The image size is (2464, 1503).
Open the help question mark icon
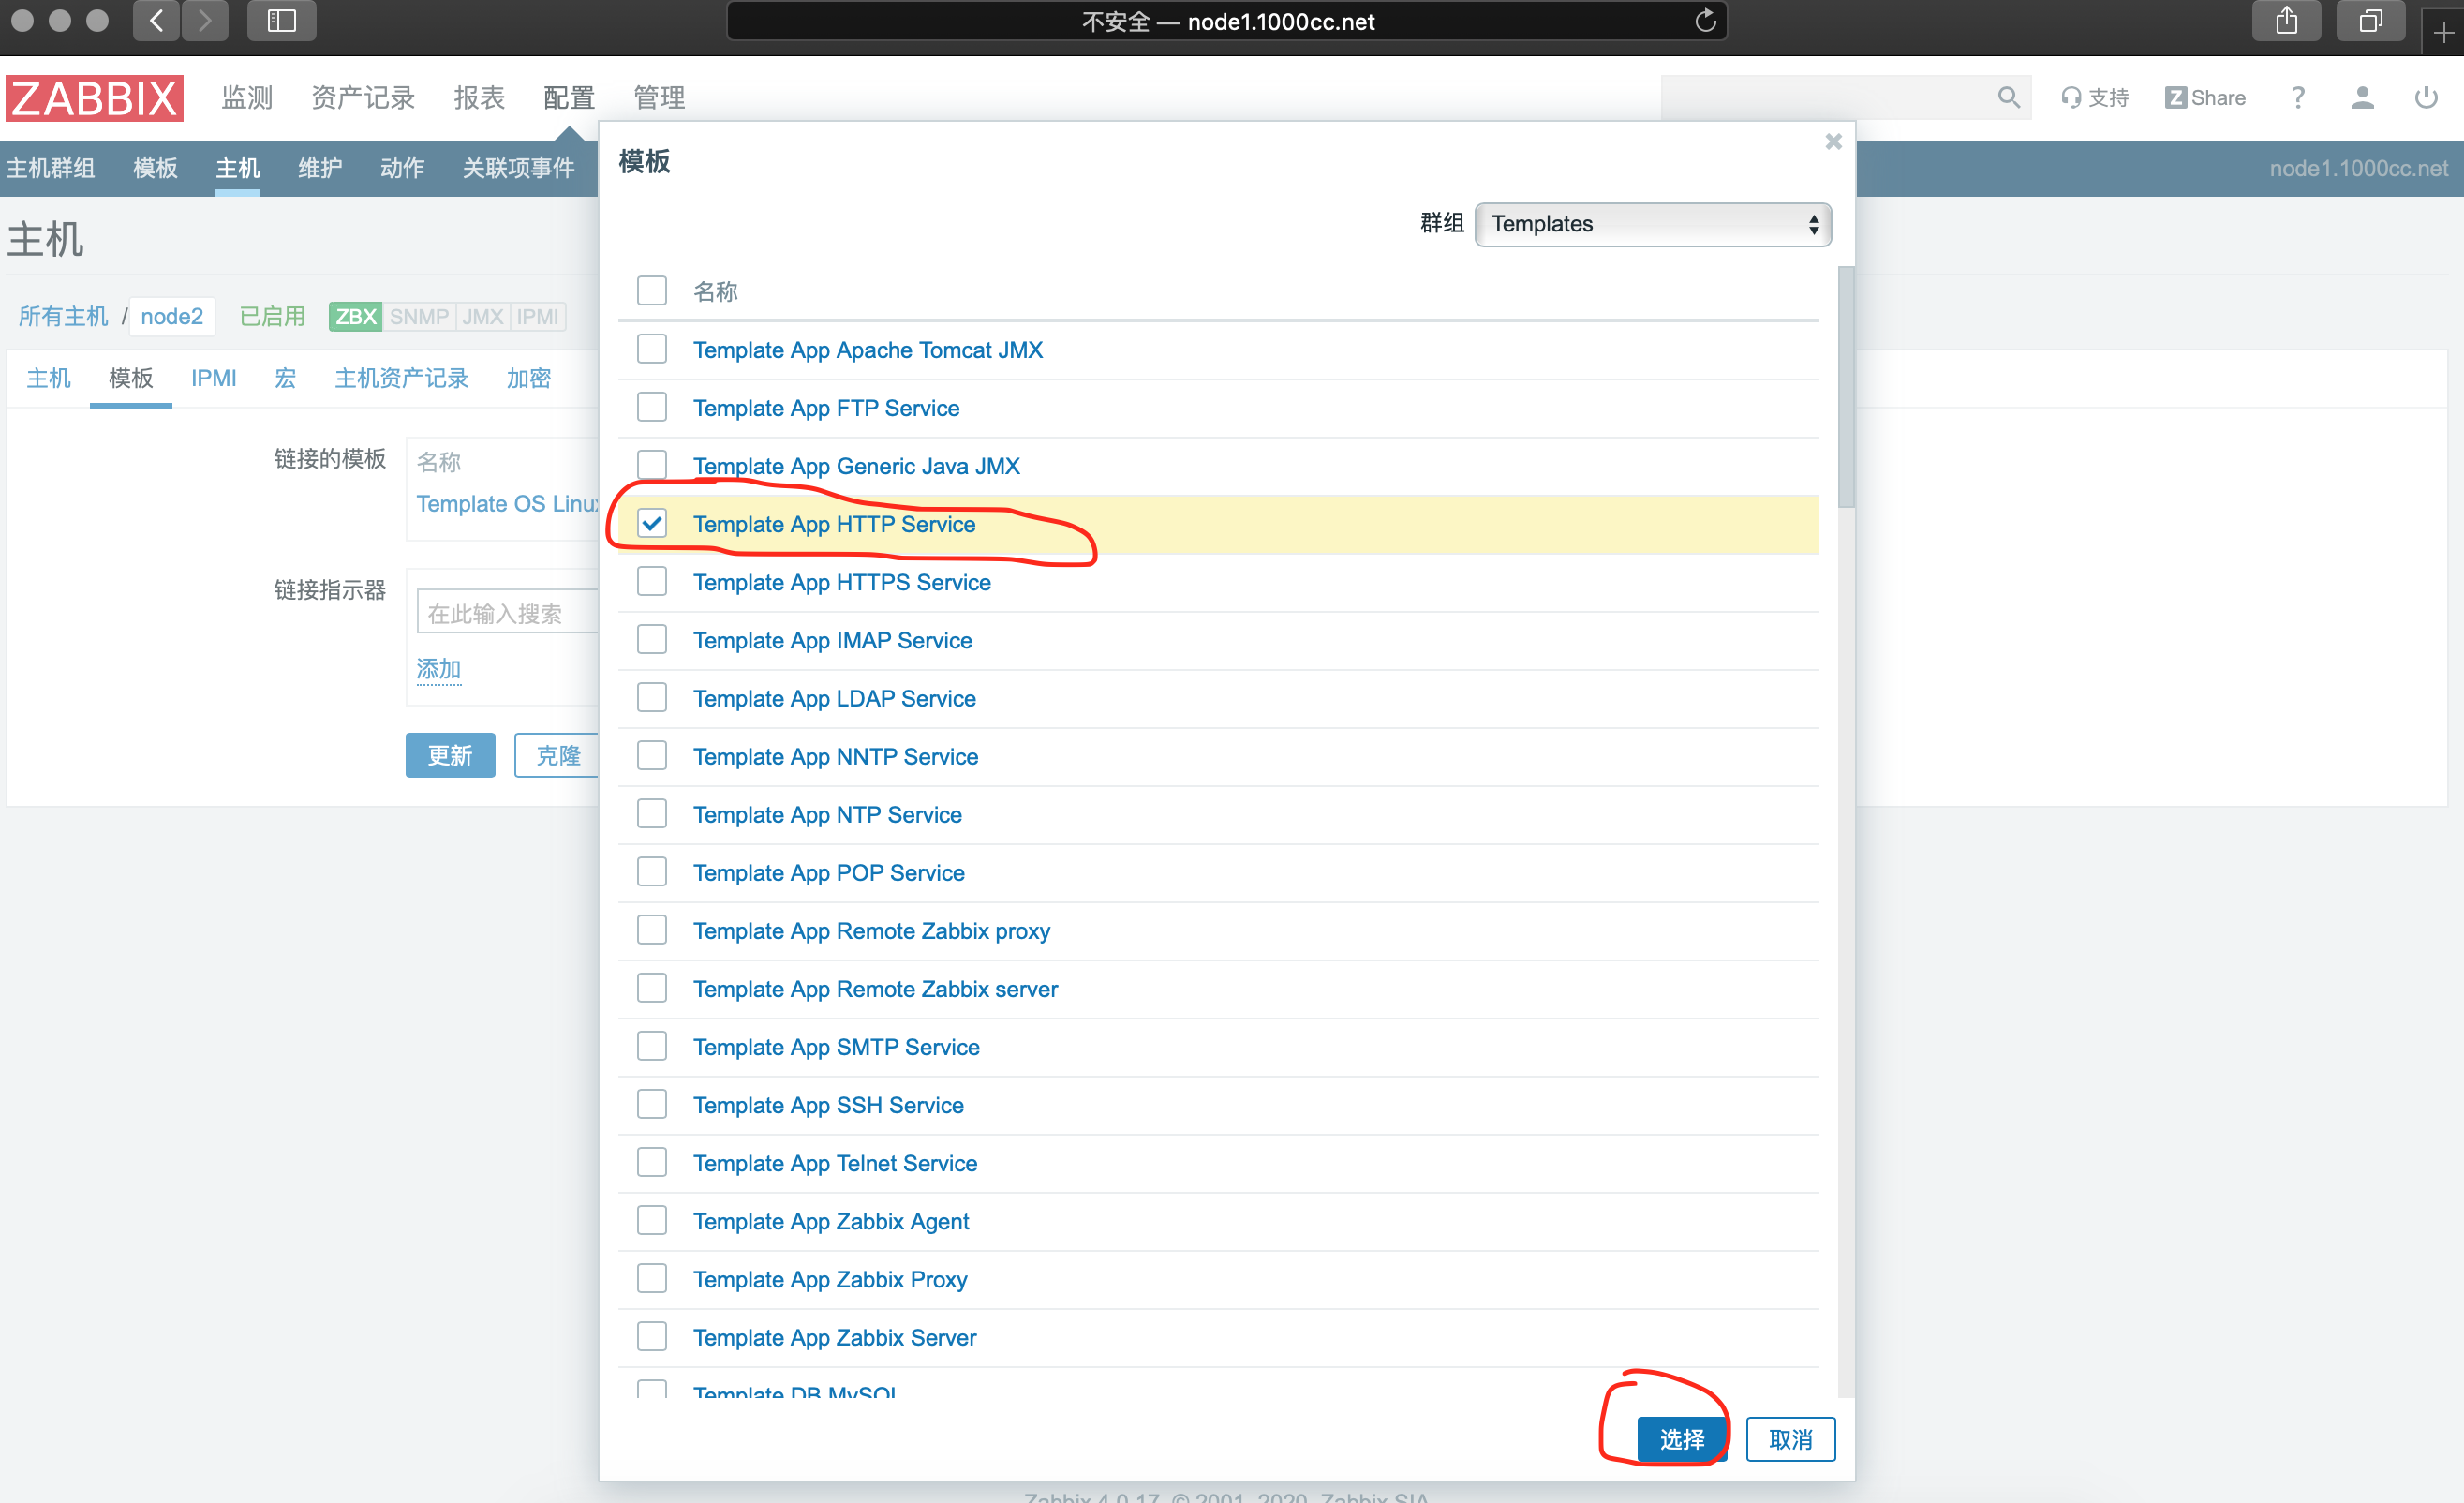(2298, 97)
